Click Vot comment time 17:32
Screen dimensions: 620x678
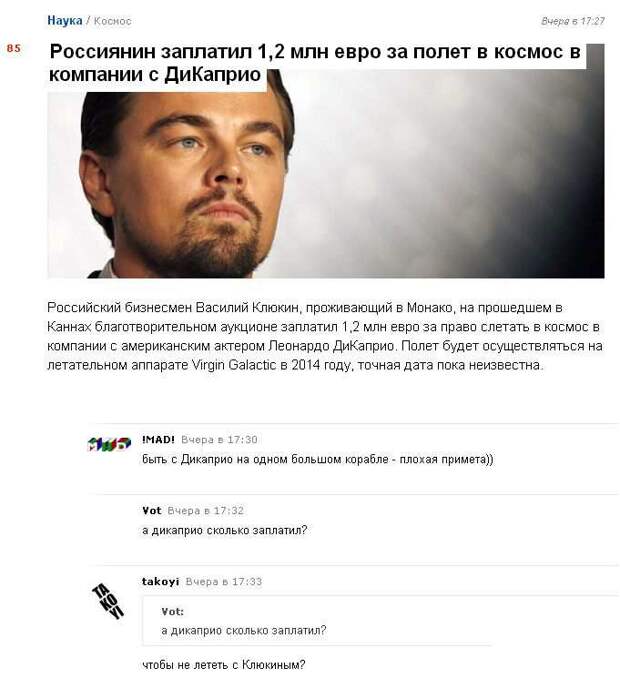(206, 511)
